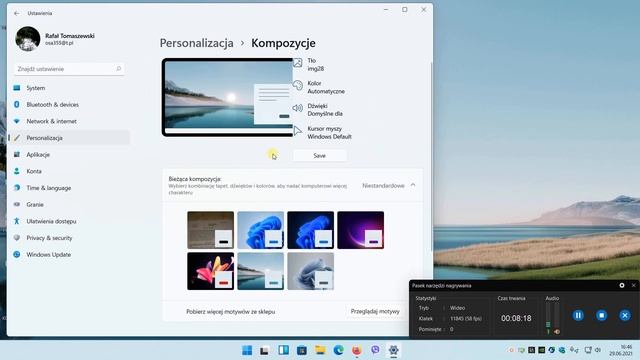Click the orange speaker audio indicator
640x360 pixels.
(x=557, y=332)
